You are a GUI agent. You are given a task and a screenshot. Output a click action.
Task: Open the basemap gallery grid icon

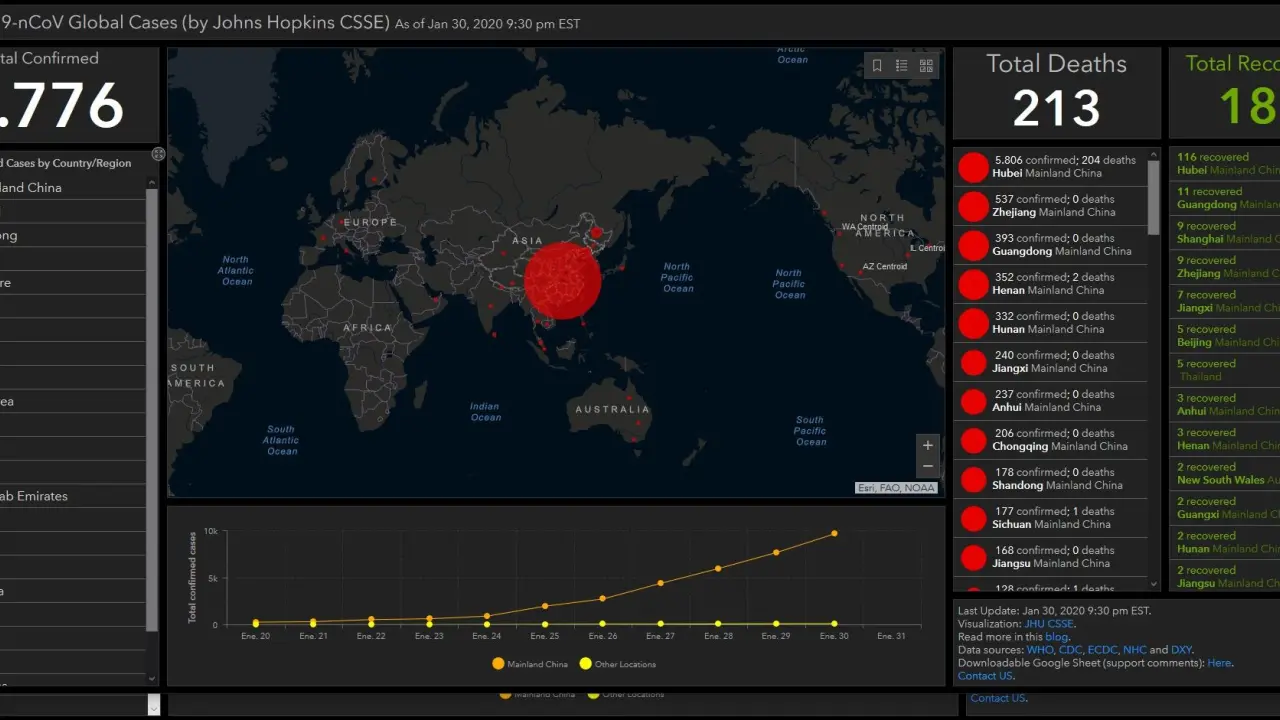pos(926,66)
